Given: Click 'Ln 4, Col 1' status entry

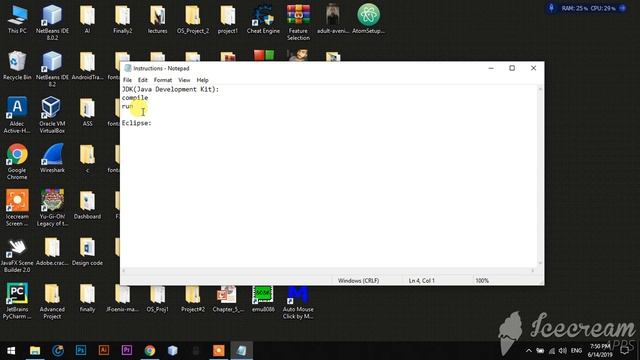Looking at the screenshot, I should [x=422, y=281].
